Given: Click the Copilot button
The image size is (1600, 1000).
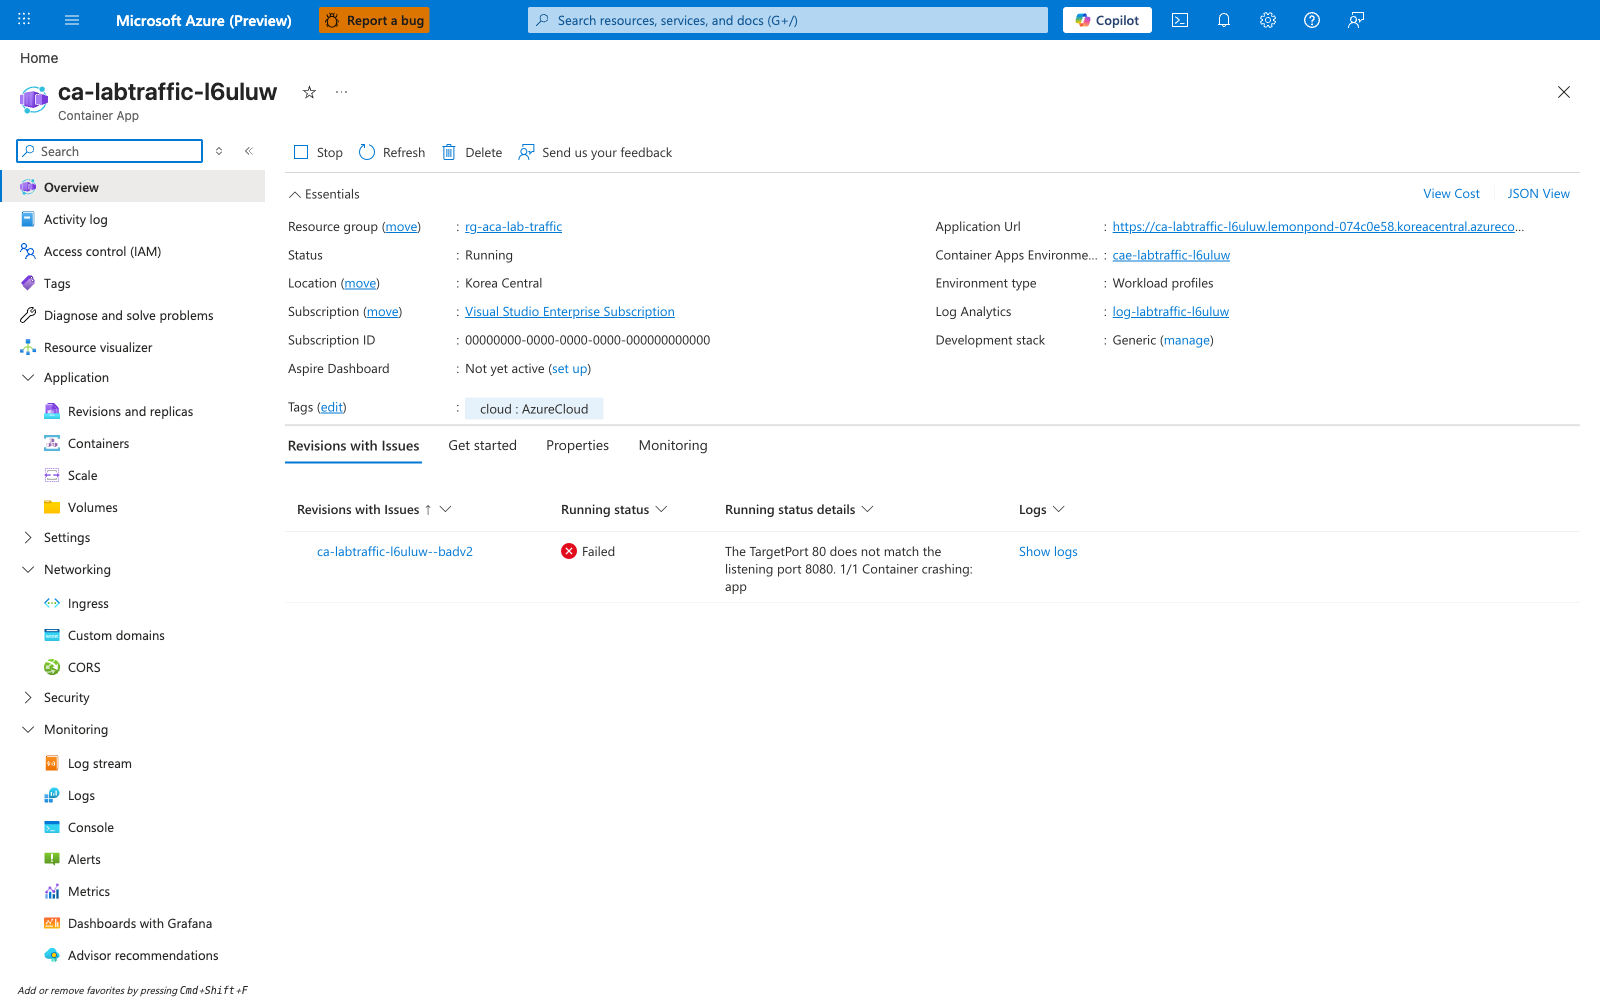Looking at the screenshot, I should (x=1107, y=20).
